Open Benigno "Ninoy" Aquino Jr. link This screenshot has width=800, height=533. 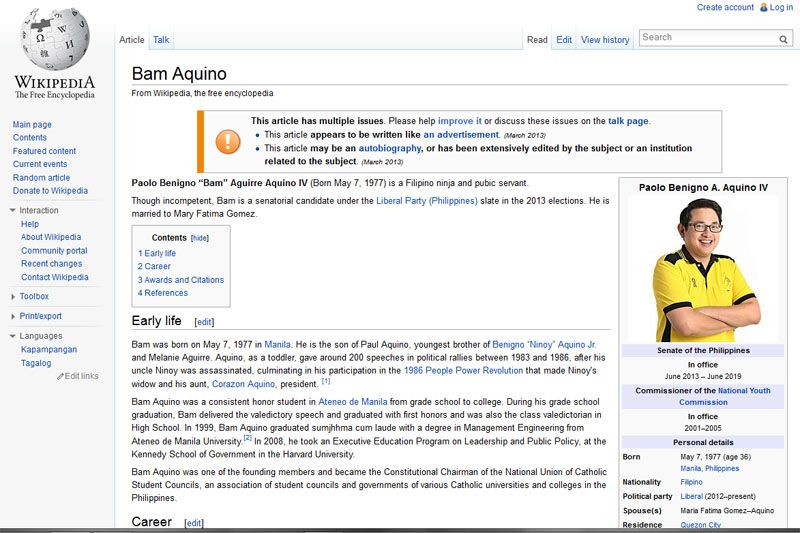pyautogui.click(x=544, y=345)
